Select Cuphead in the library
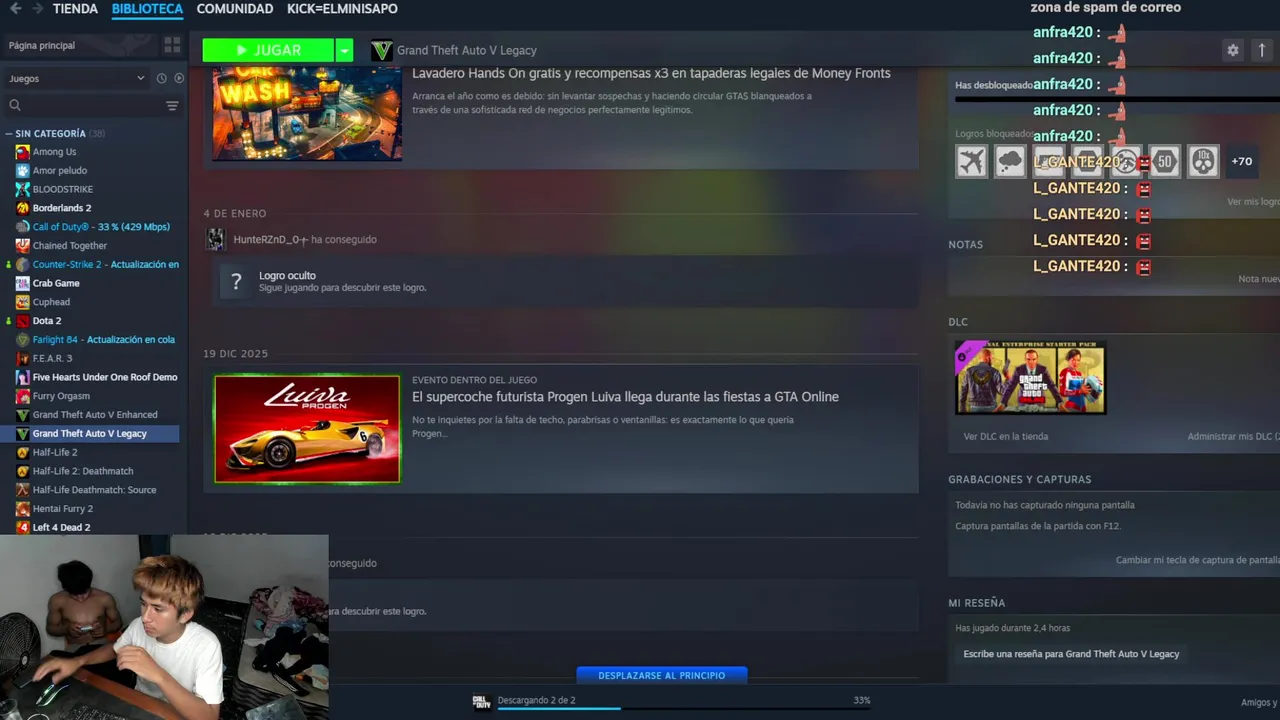 pyautogui.click(x=51, y=302)
